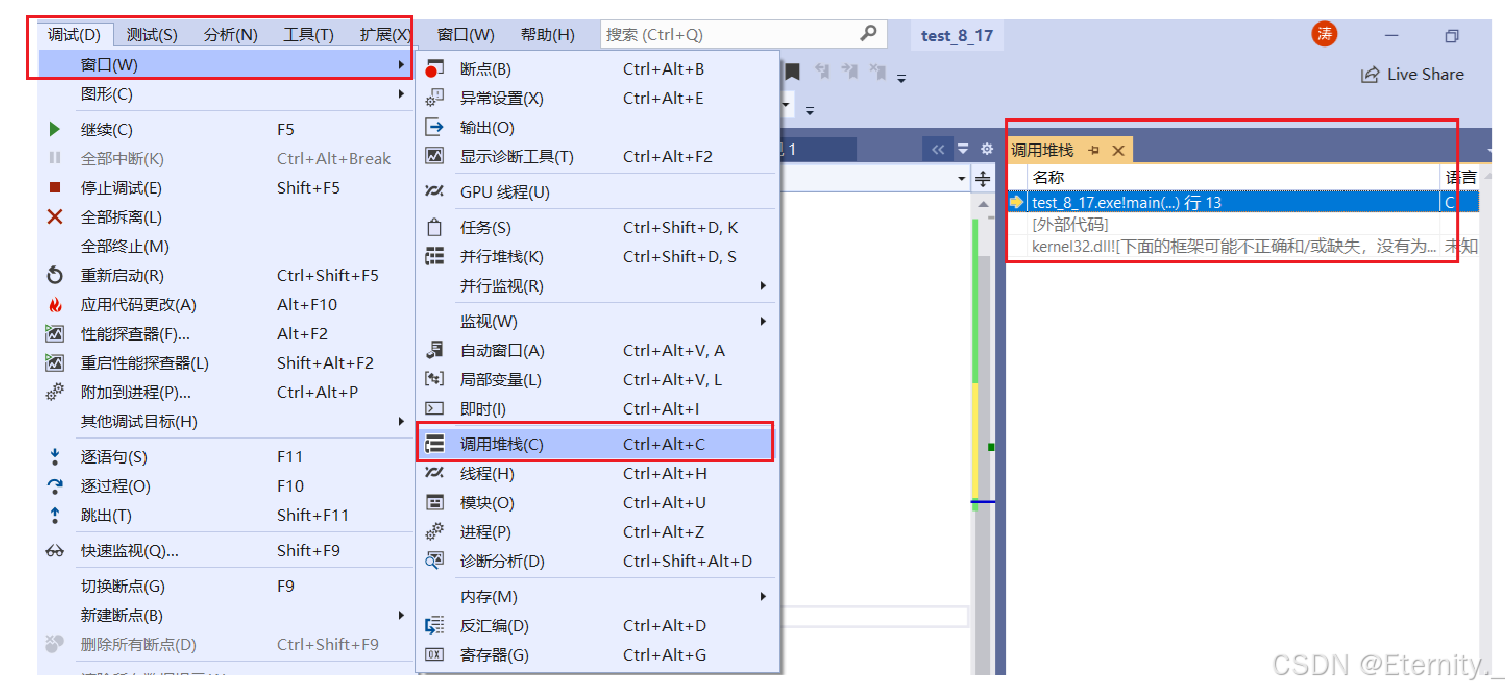Click the 重启性能探查器(L) icon

(55, 363)
